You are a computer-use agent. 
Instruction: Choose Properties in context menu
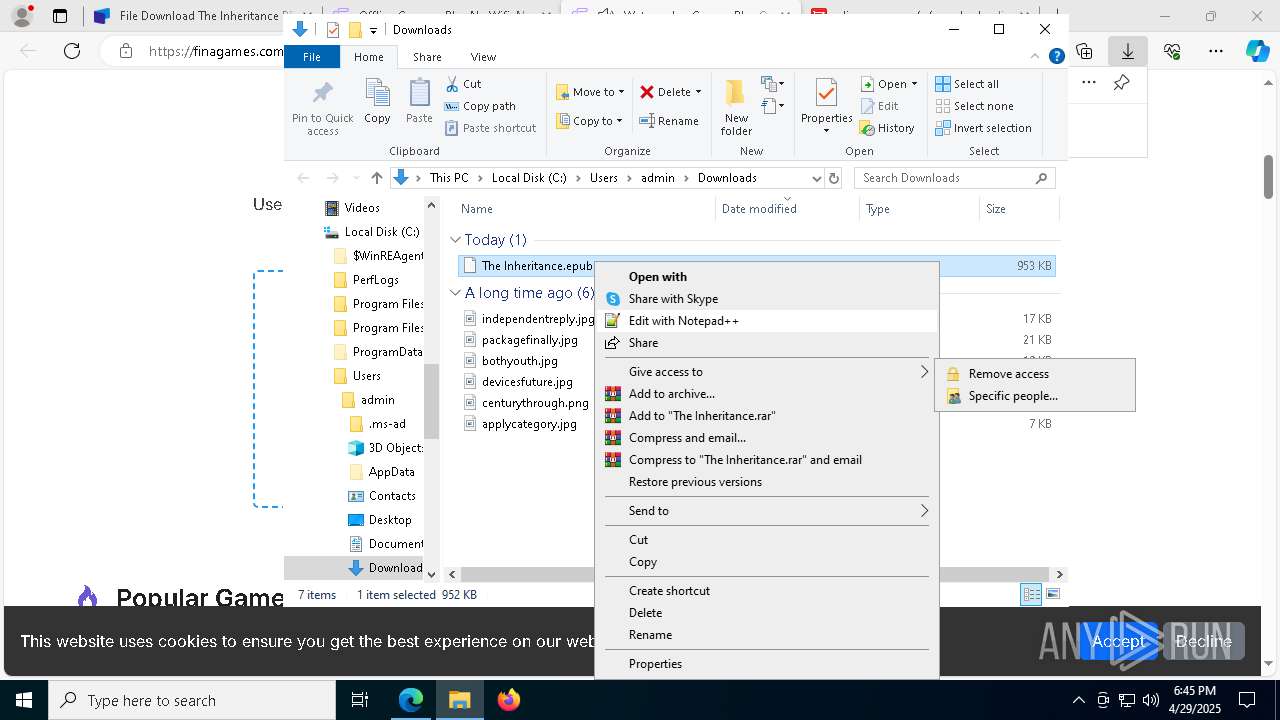click(766, 664)
